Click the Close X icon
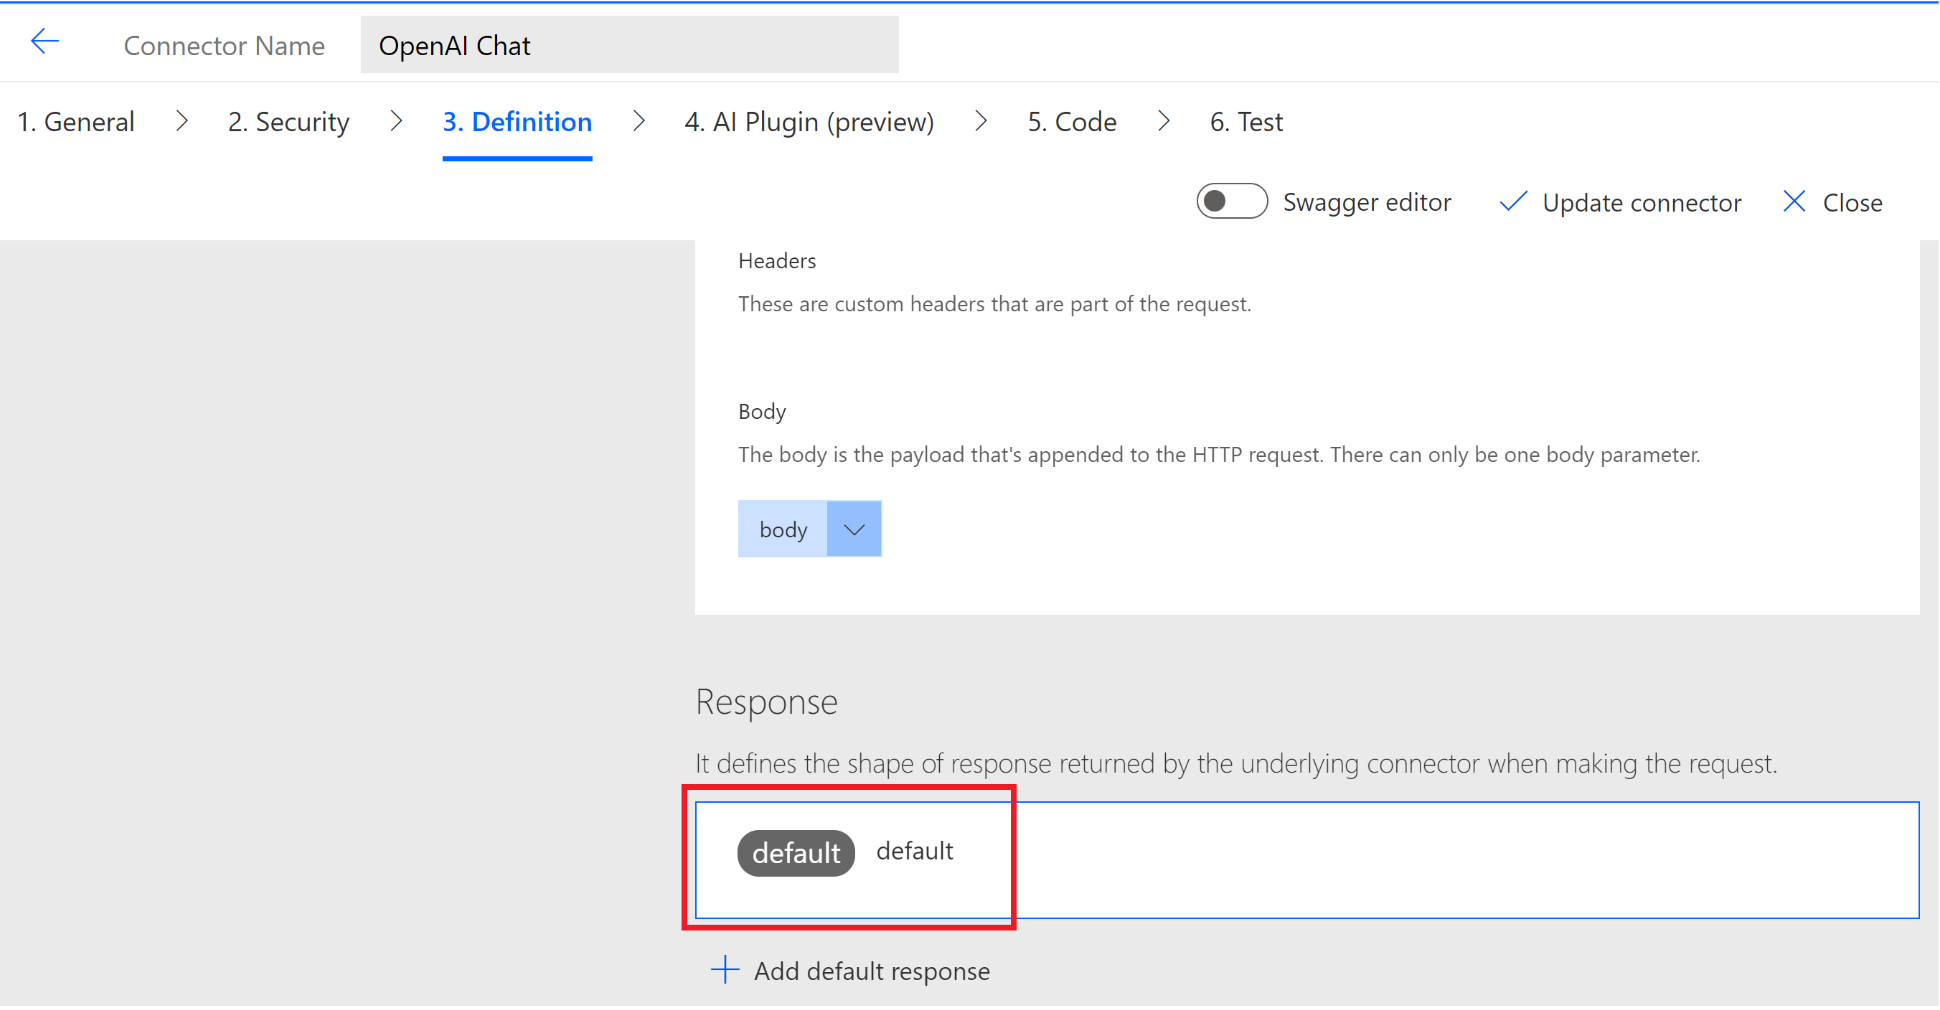Image resolution: width=1940 pixels, height=1010 pixels. (1794, 202)
